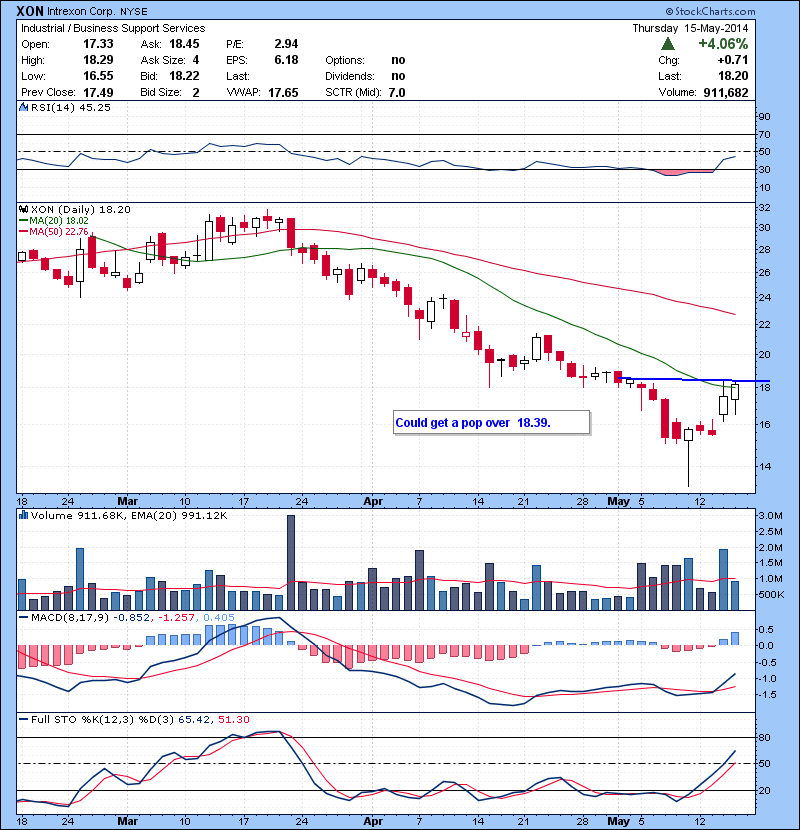Click the XON ticker symbol in header
Image resolution: width=800 pixels, height=830 pixels.
click(30, 11)
